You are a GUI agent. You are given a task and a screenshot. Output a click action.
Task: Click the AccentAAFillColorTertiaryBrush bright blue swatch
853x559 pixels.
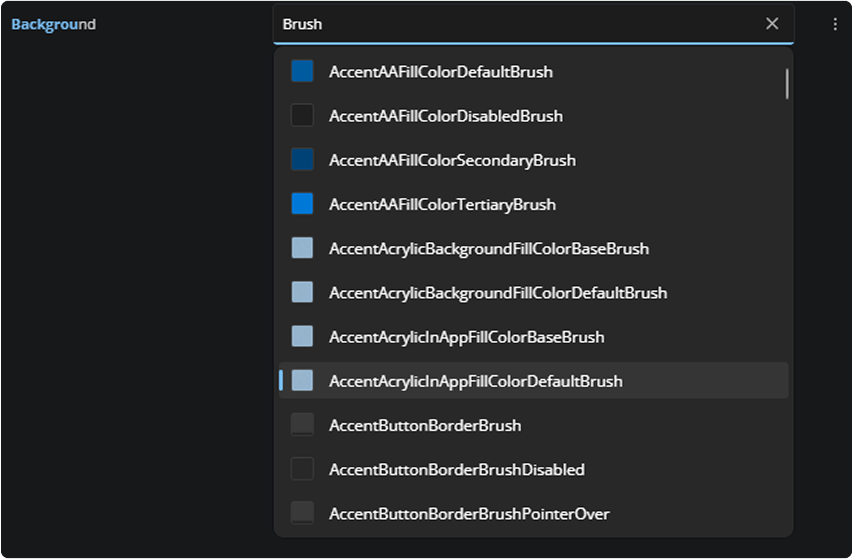[302, 204]
